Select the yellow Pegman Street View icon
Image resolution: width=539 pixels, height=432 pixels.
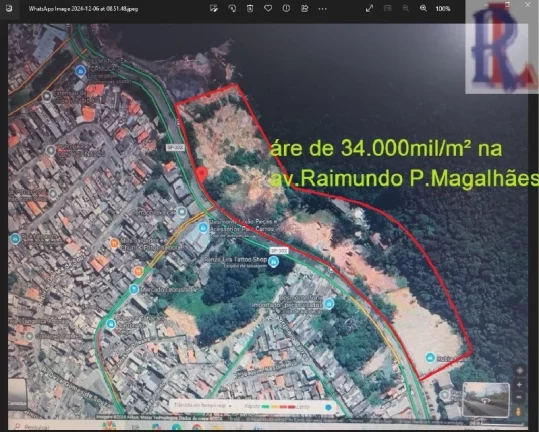coord(519,411)
